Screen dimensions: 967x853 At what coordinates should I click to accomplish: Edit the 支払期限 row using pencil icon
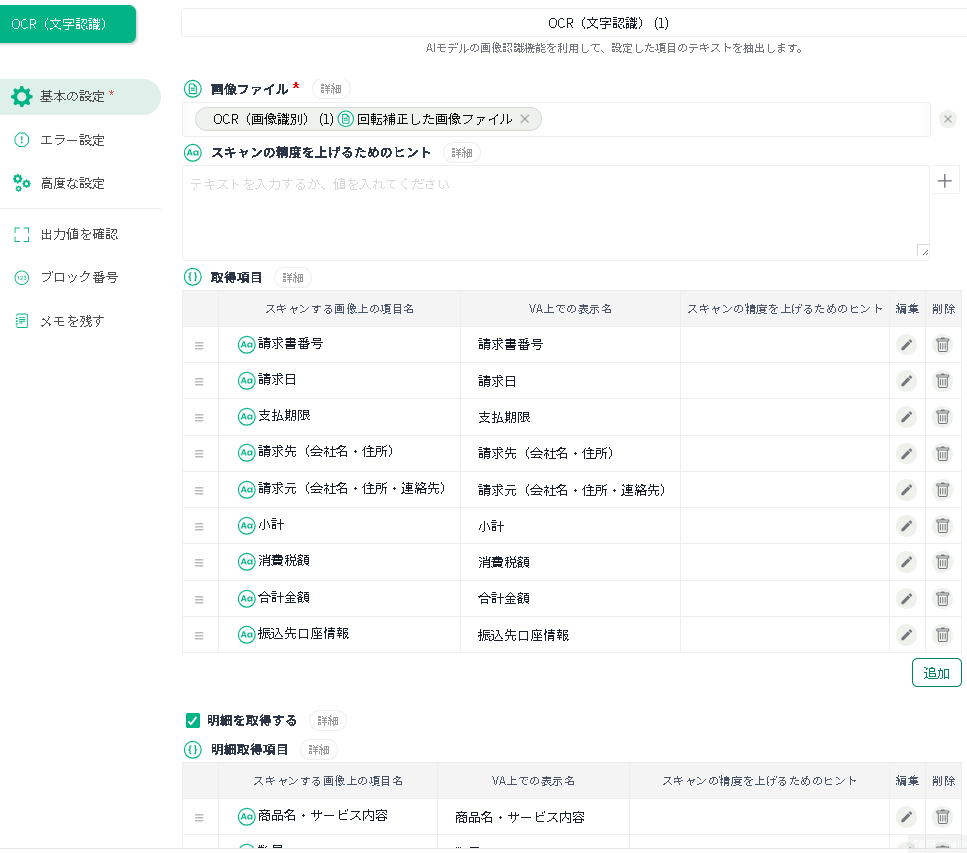(906, 417)
